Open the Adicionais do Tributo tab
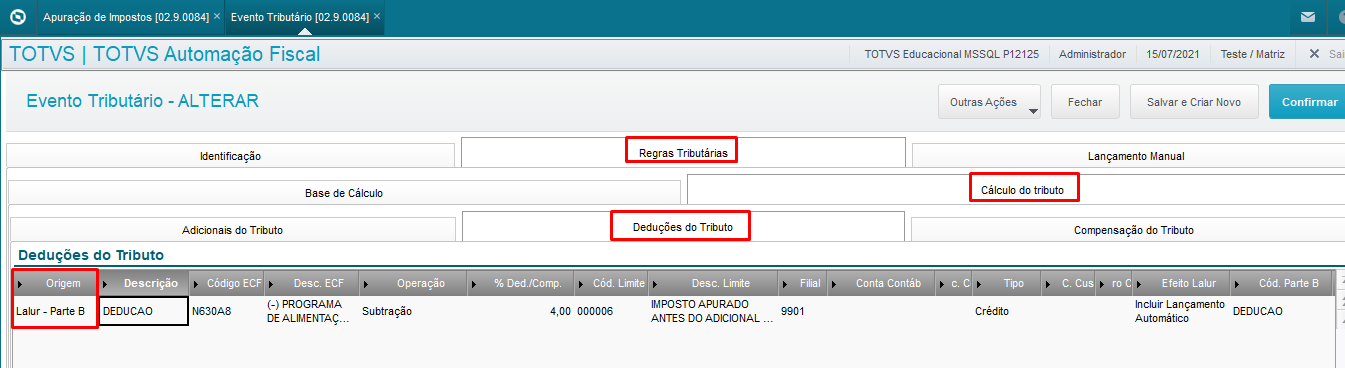The width and height of the screenshot is (1345, 368). [233, 230]
